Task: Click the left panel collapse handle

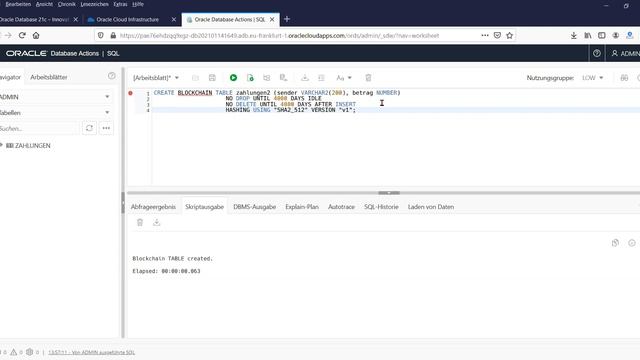Action: tap(123, 202)
